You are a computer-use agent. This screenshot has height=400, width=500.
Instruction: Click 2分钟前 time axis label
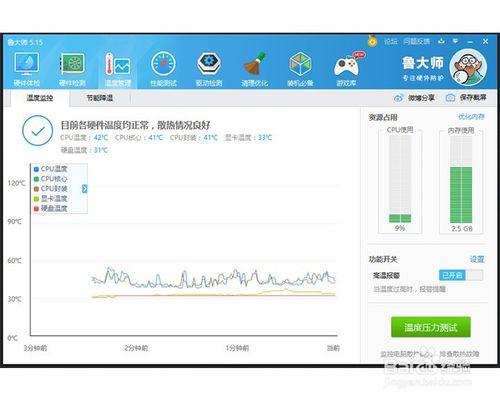pos(136,348)
